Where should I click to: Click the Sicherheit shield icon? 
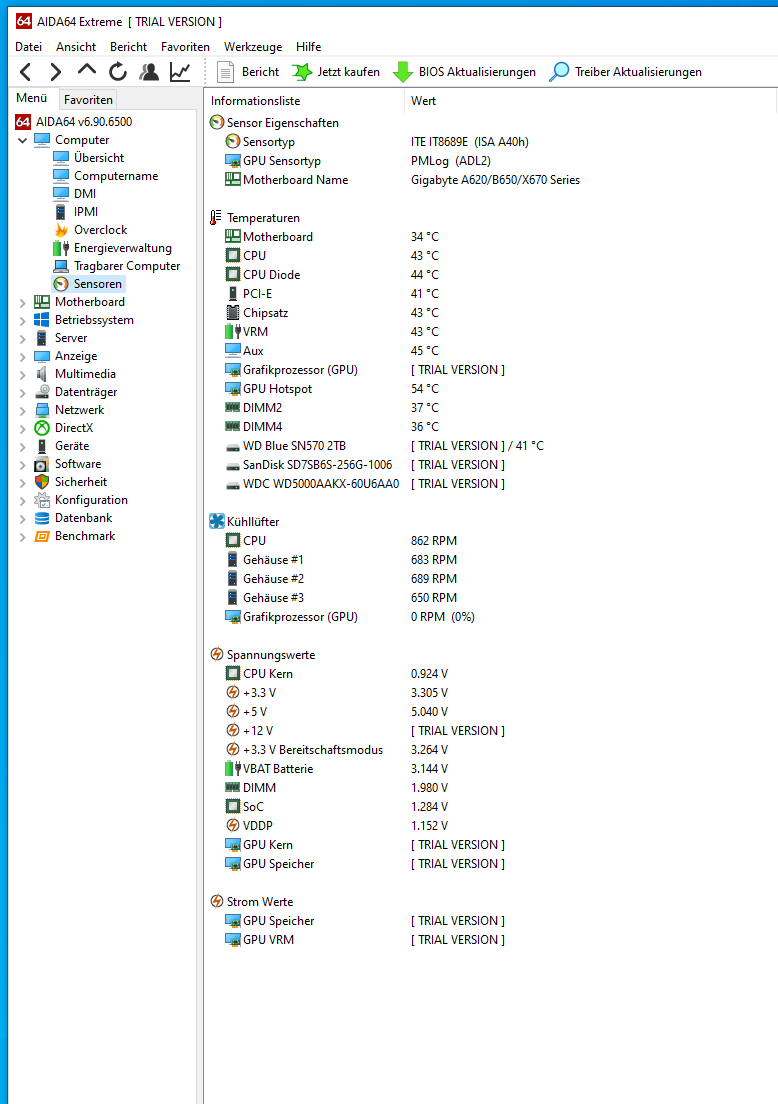point(42,482)
